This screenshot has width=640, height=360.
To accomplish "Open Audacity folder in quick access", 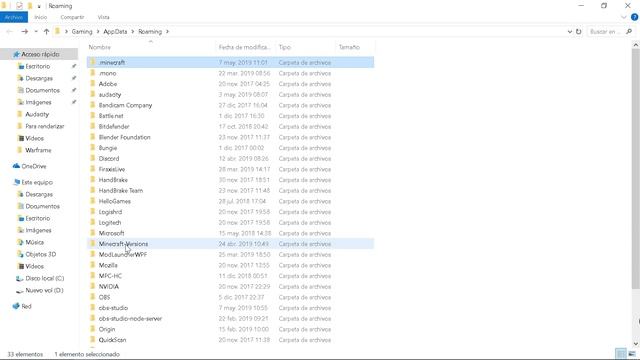I will click(37, 114).
